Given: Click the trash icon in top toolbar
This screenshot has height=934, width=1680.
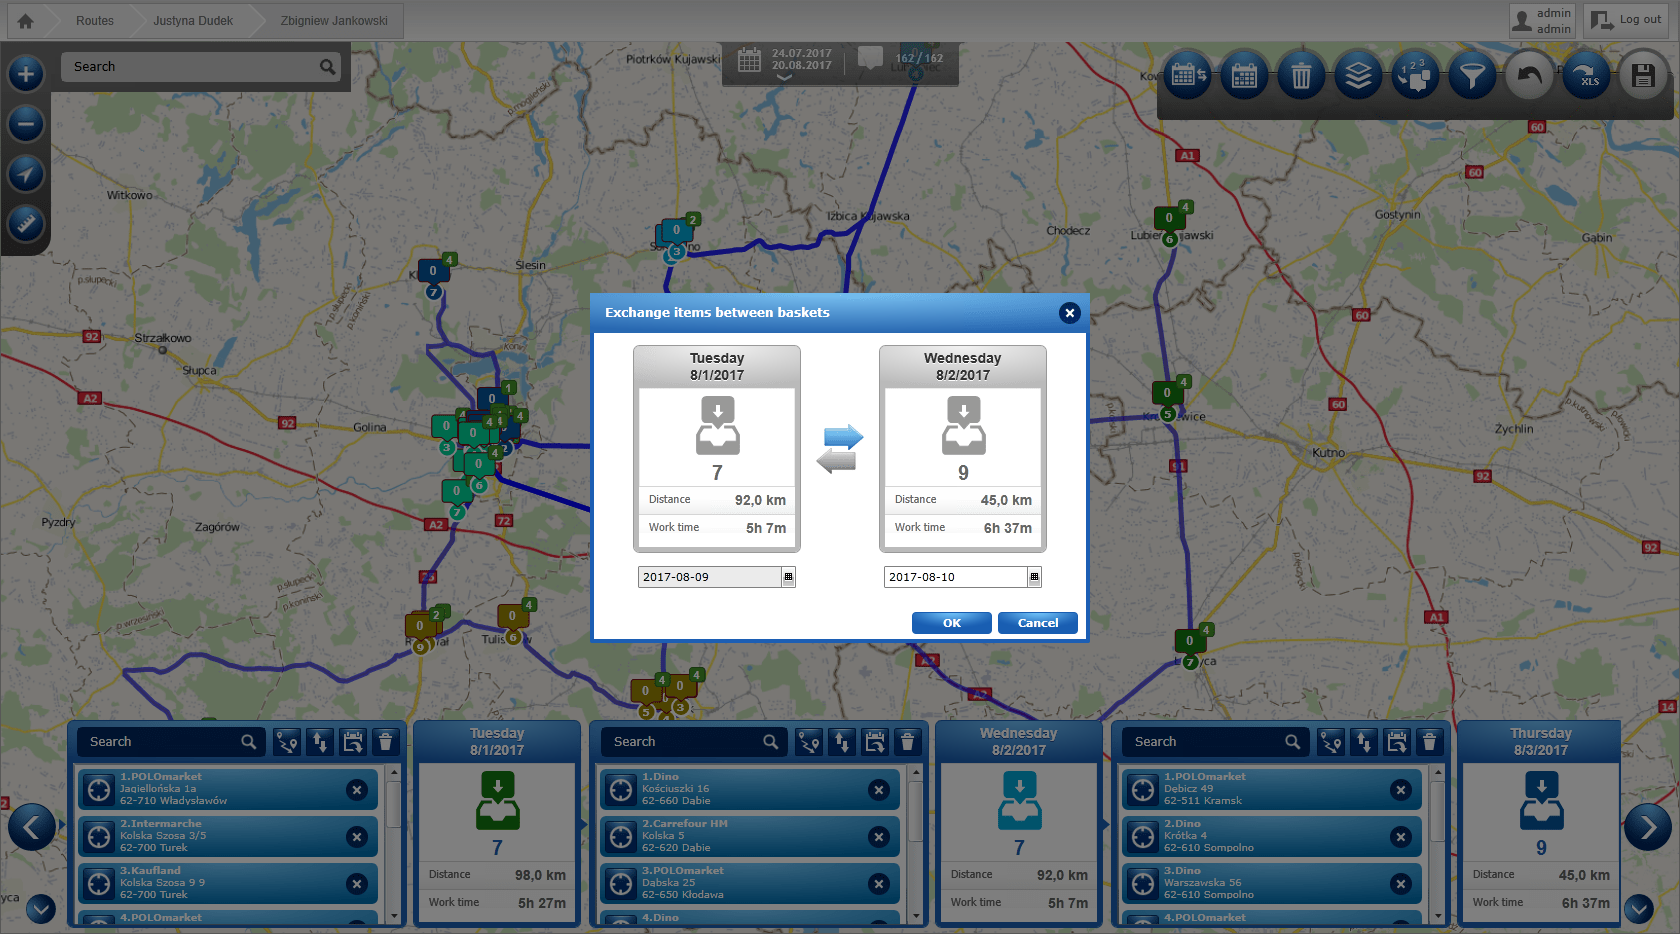Looking at the screenshot, I should click(1300, 75).
